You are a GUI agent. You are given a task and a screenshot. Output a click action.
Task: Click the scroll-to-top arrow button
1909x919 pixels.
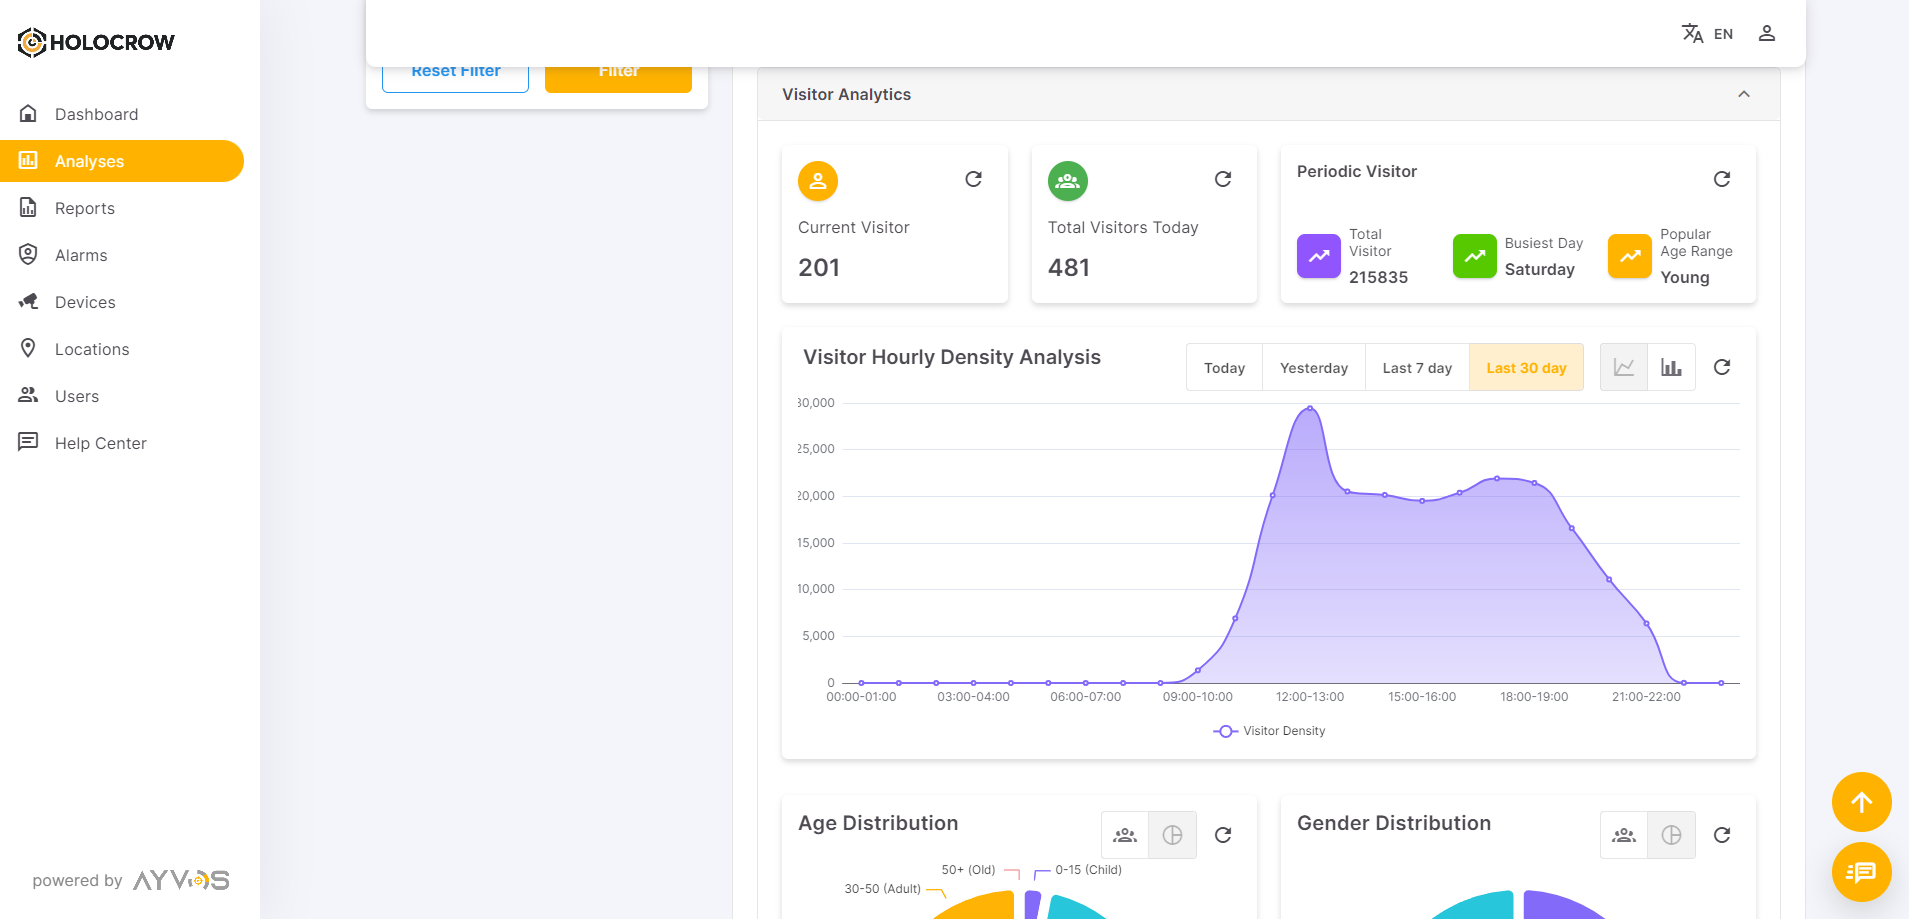(x=1860, y=802)
